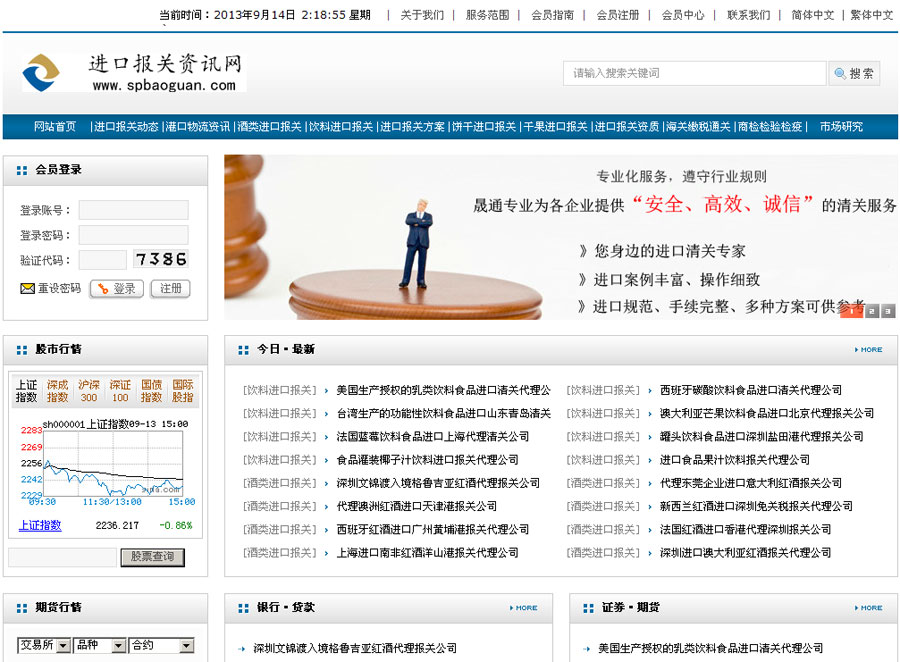Focus the 登录账号 input field
This screenshot has height=662, width=900.
click(x=133, y=210)
